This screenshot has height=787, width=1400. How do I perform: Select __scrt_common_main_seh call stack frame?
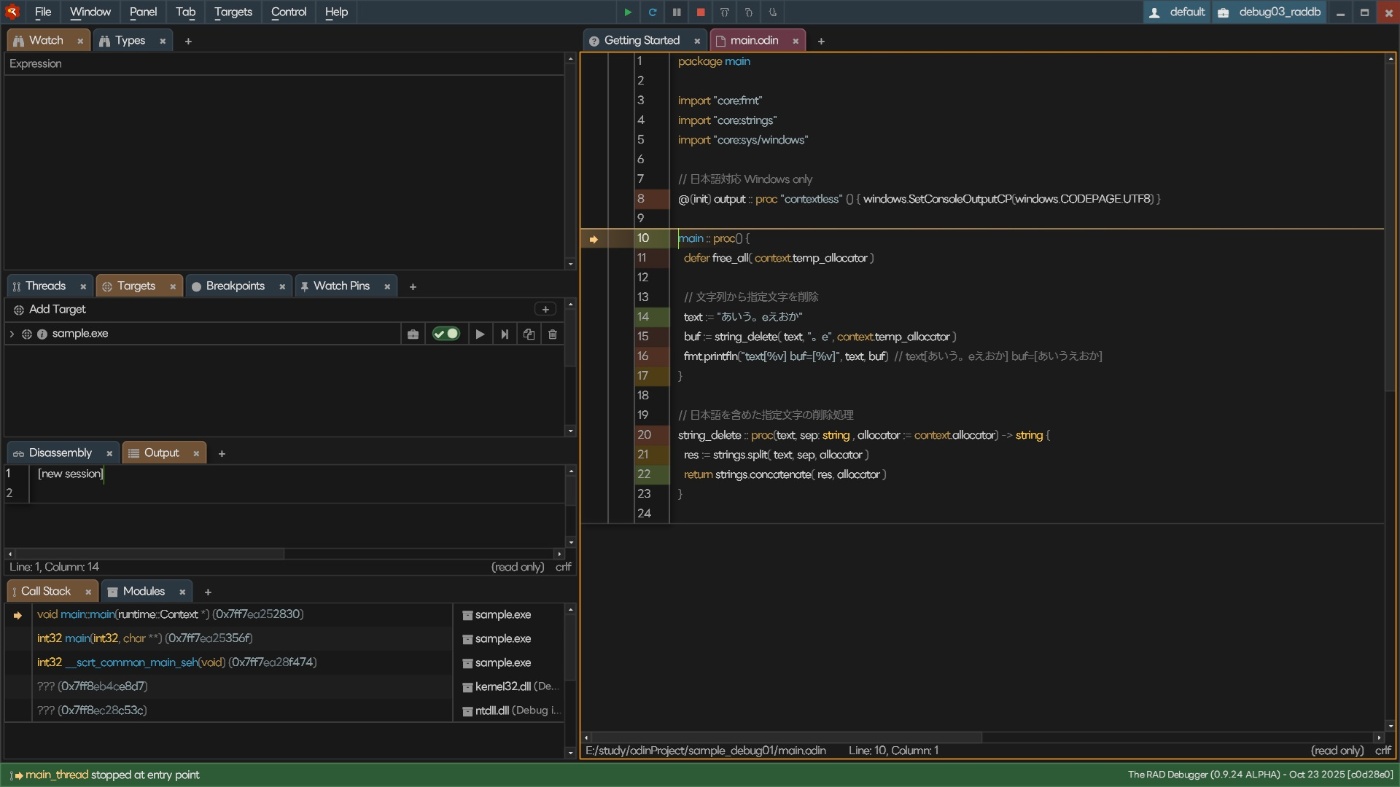click(241, 663)
